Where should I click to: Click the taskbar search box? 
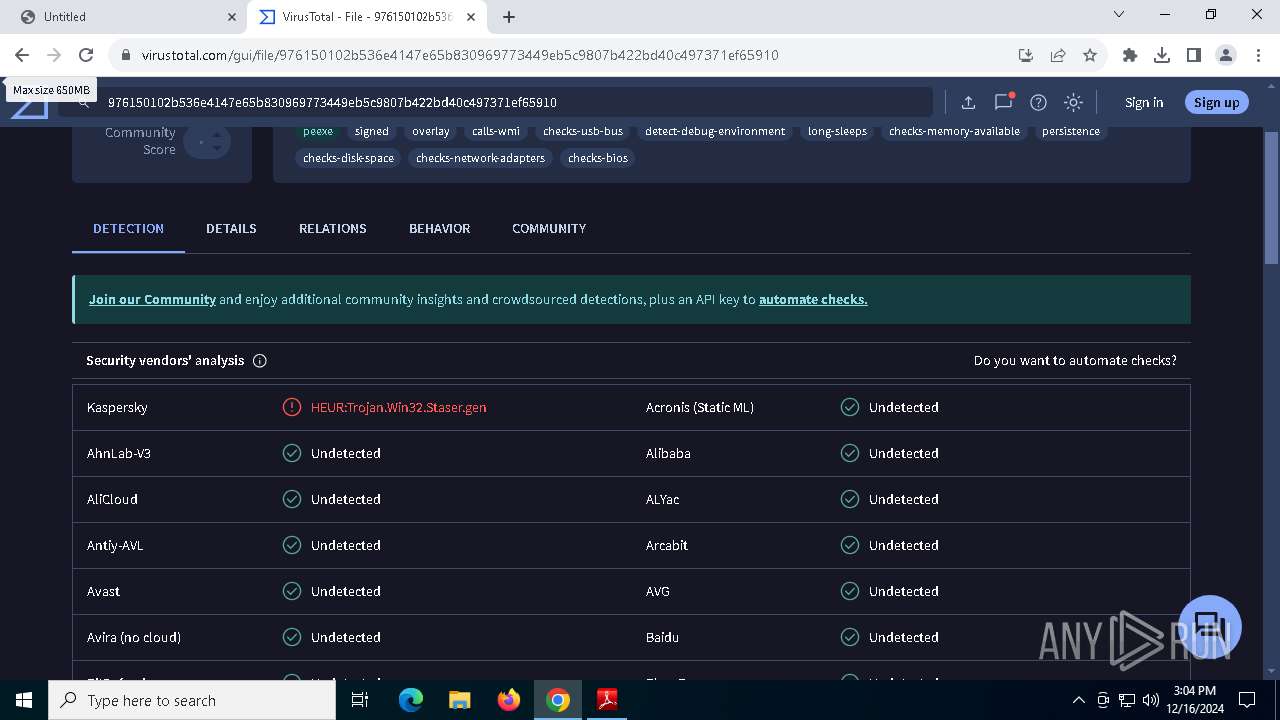tap(192, 700)
